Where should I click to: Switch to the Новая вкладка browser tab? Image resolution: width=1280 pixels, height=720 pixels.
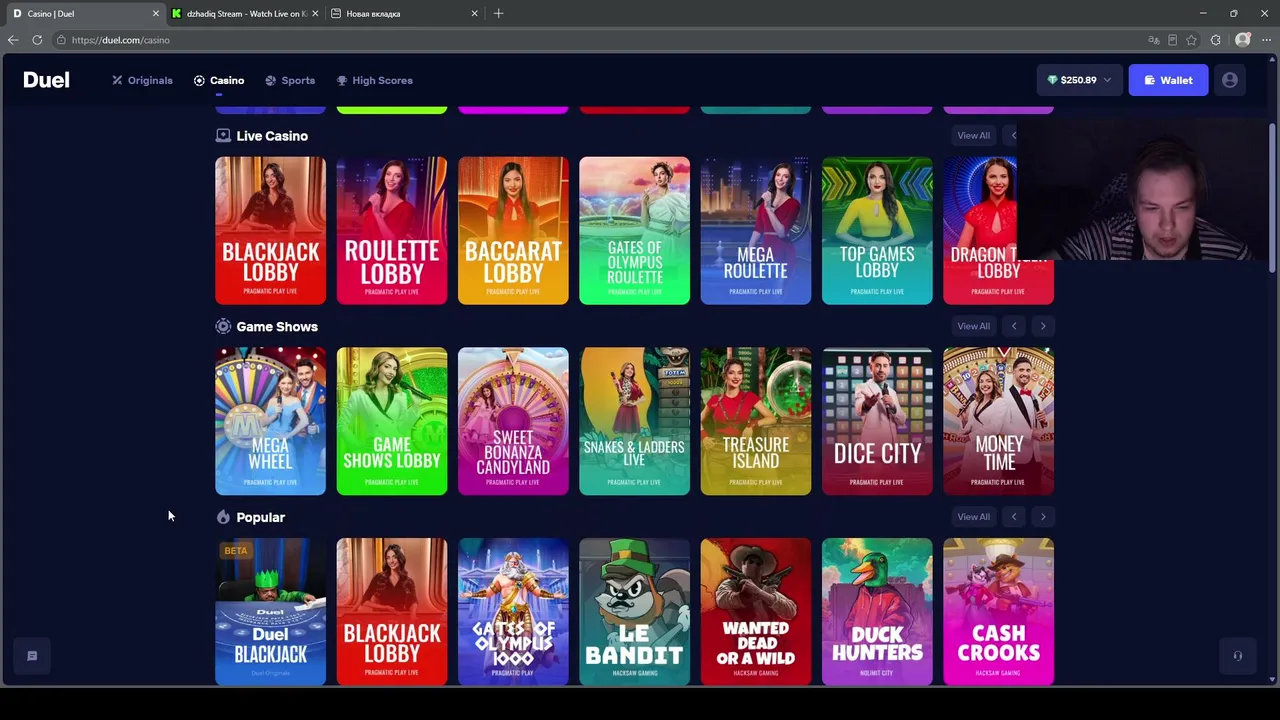[x=404, y=14]
